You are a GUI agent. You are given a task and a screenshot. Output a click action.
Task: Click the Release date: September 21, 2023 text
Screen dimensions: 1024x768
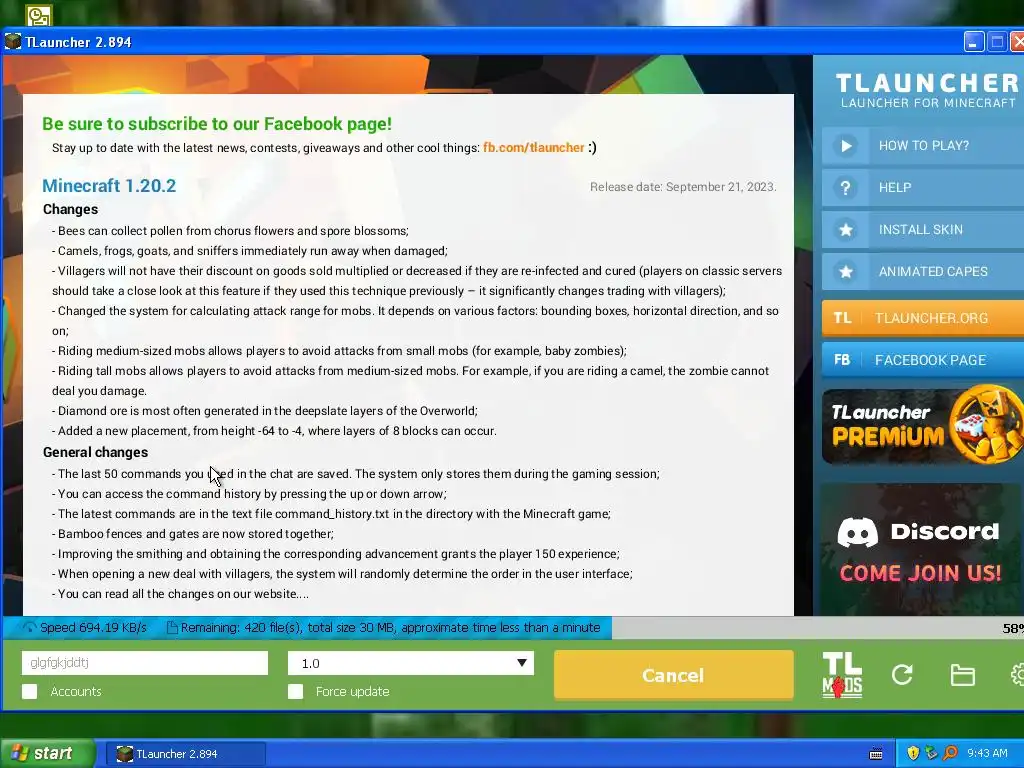683,187
